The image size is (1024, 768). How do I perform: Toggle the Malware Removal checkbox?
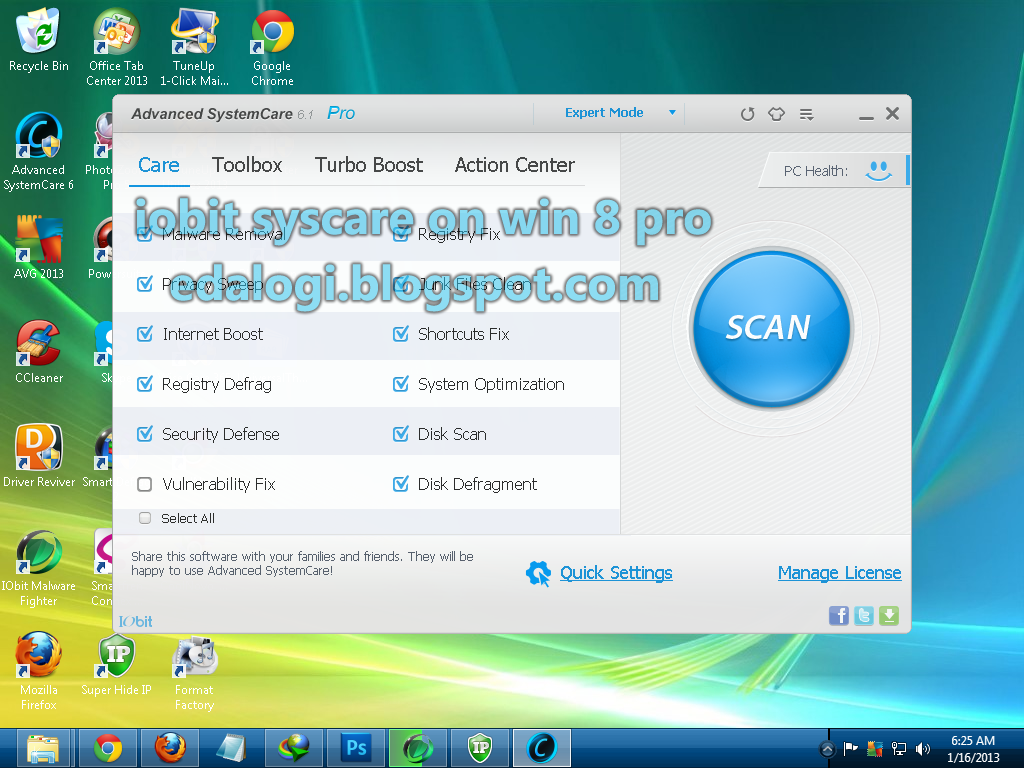[x=145, y=234]
